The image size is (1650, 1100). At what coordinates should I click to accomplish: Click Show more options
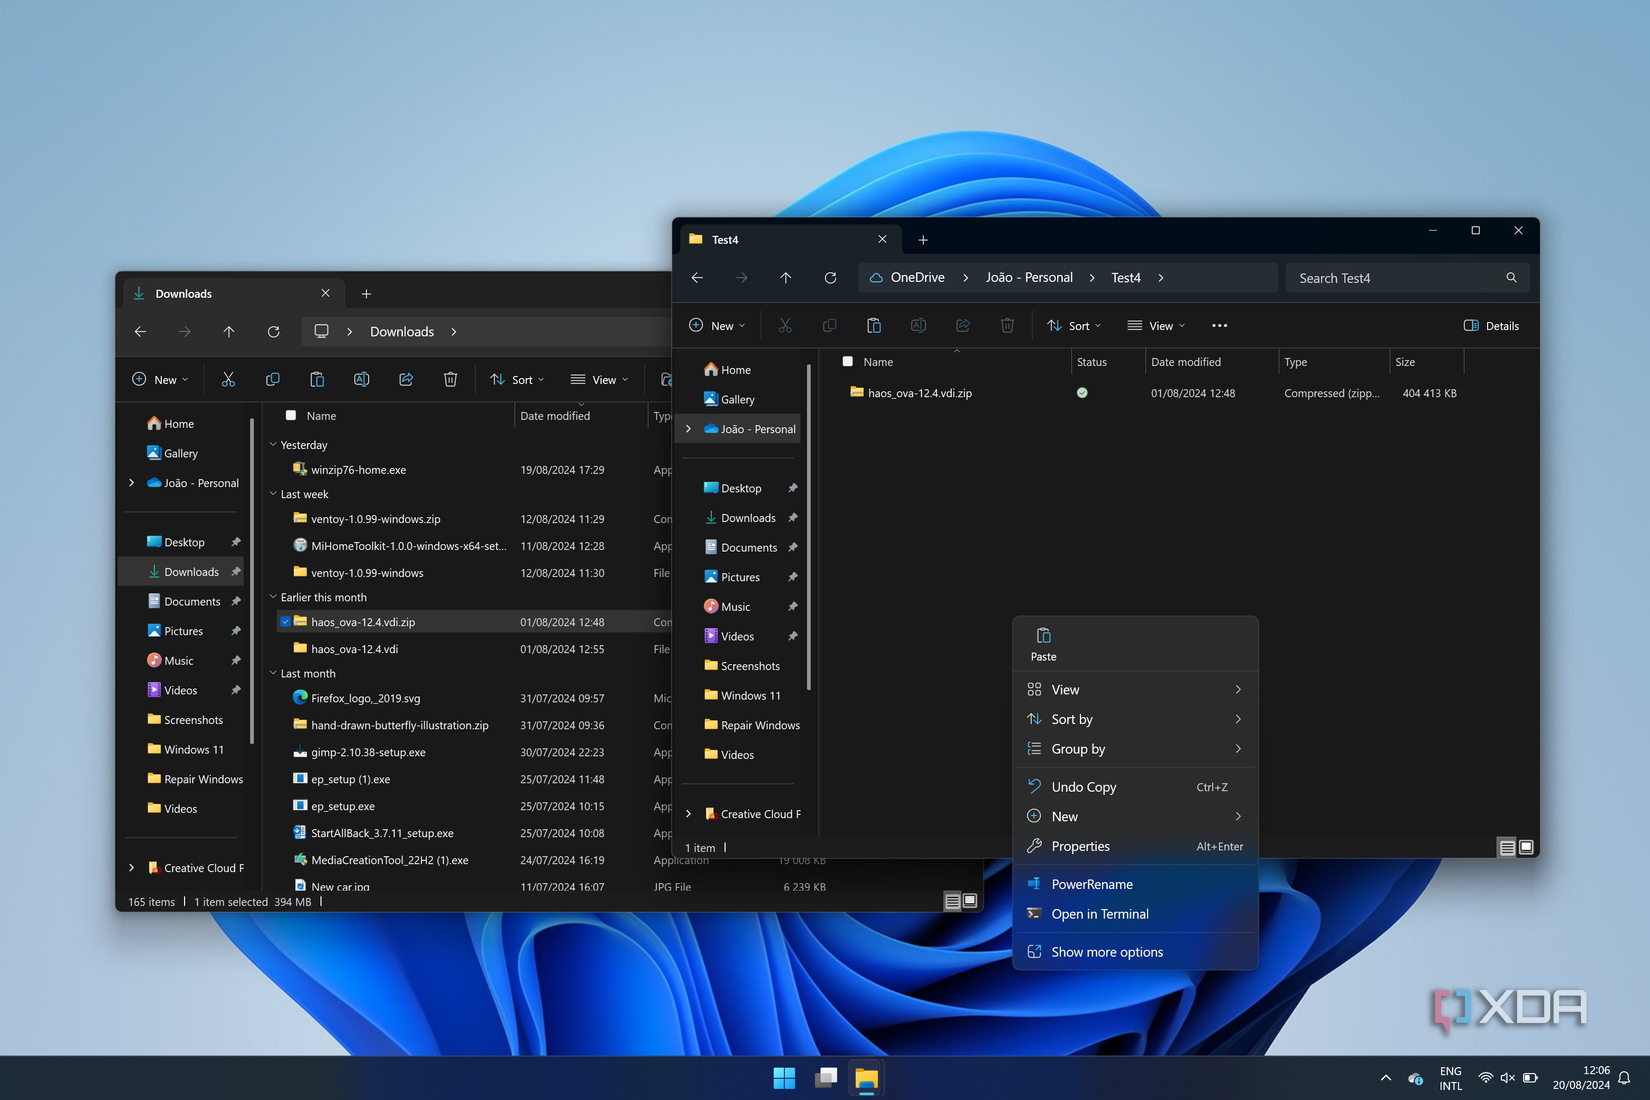pos(1135,952)
